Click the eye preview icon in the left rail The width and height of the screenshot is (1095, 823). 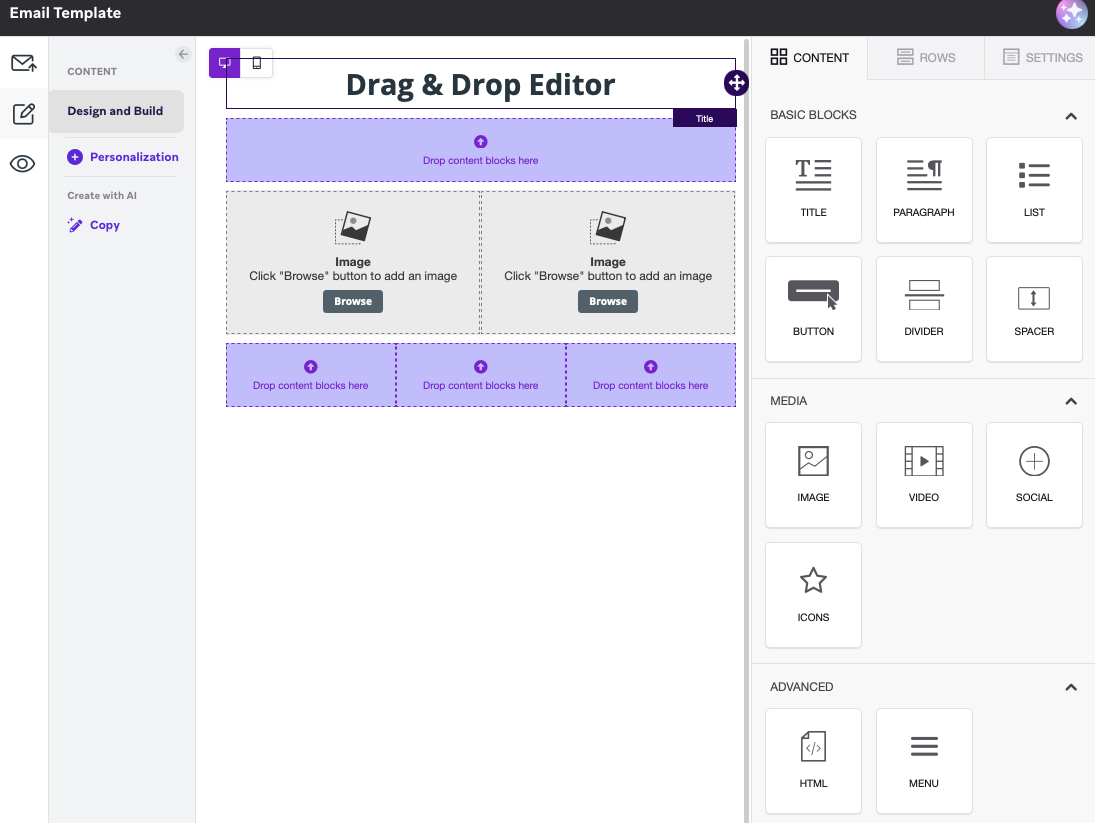pyautogui.click(x=22, y=164)
